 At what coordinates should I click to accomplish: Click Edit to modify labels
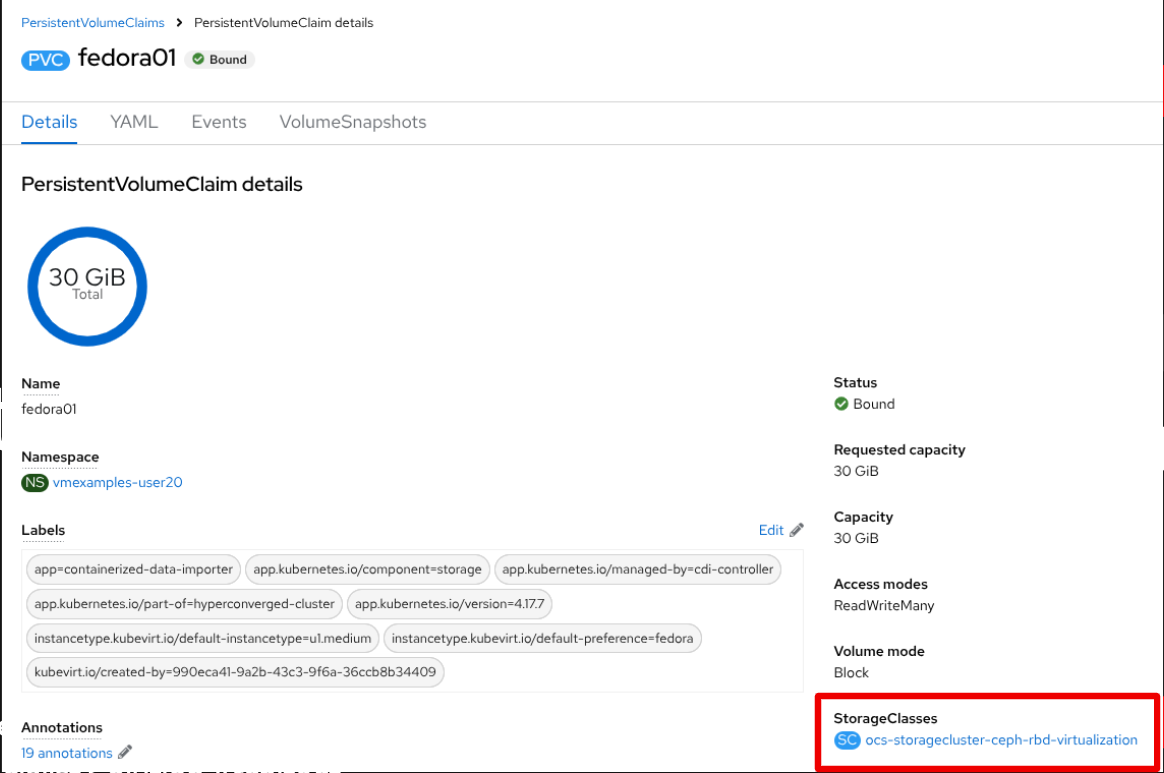(771, 530)
